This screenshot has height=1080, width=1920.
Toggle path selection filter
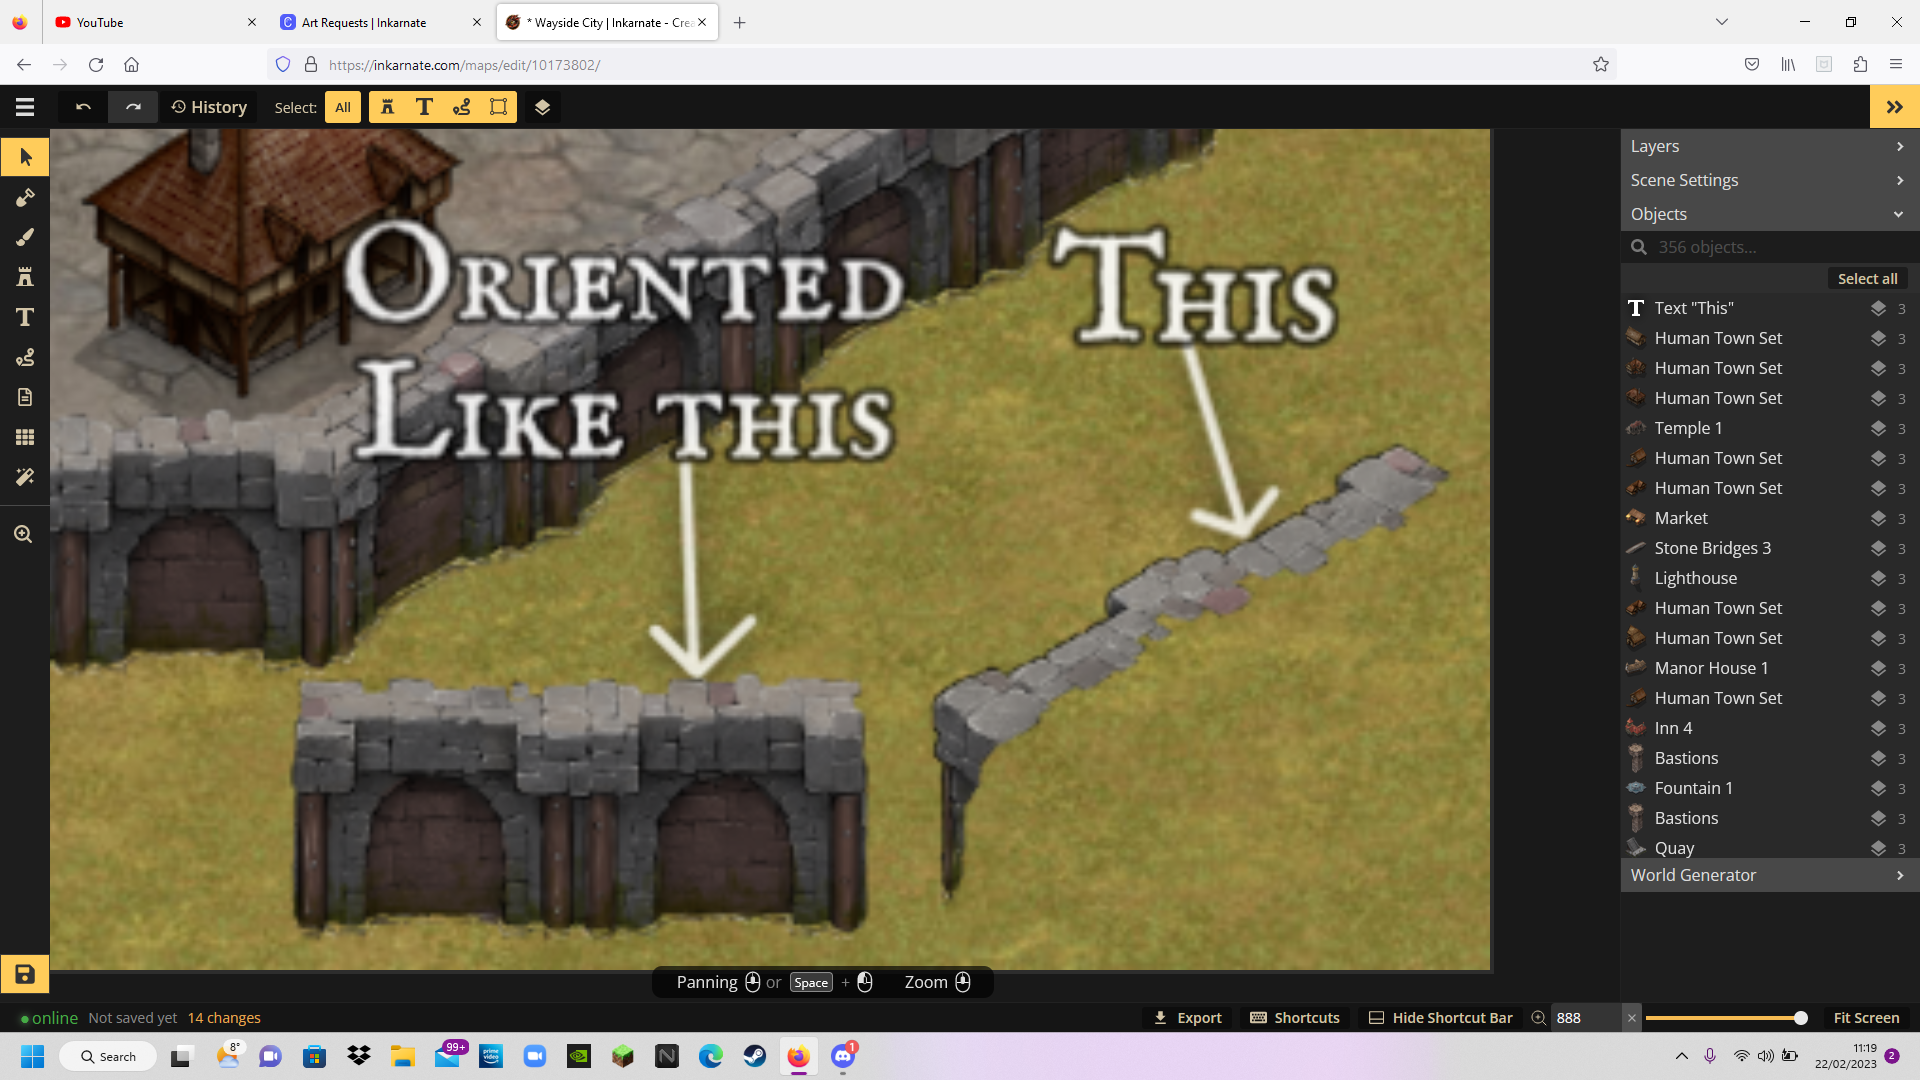pyautogui.click(x=461, y=107)
